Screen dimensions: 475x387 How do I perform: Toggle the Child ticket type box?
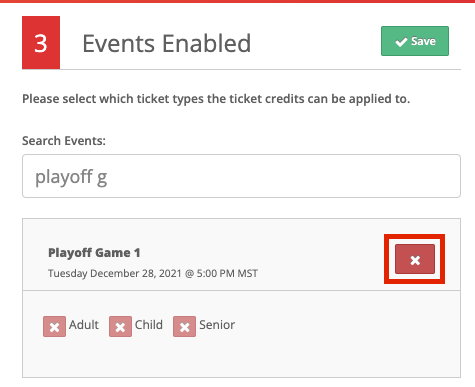(120, 327)
